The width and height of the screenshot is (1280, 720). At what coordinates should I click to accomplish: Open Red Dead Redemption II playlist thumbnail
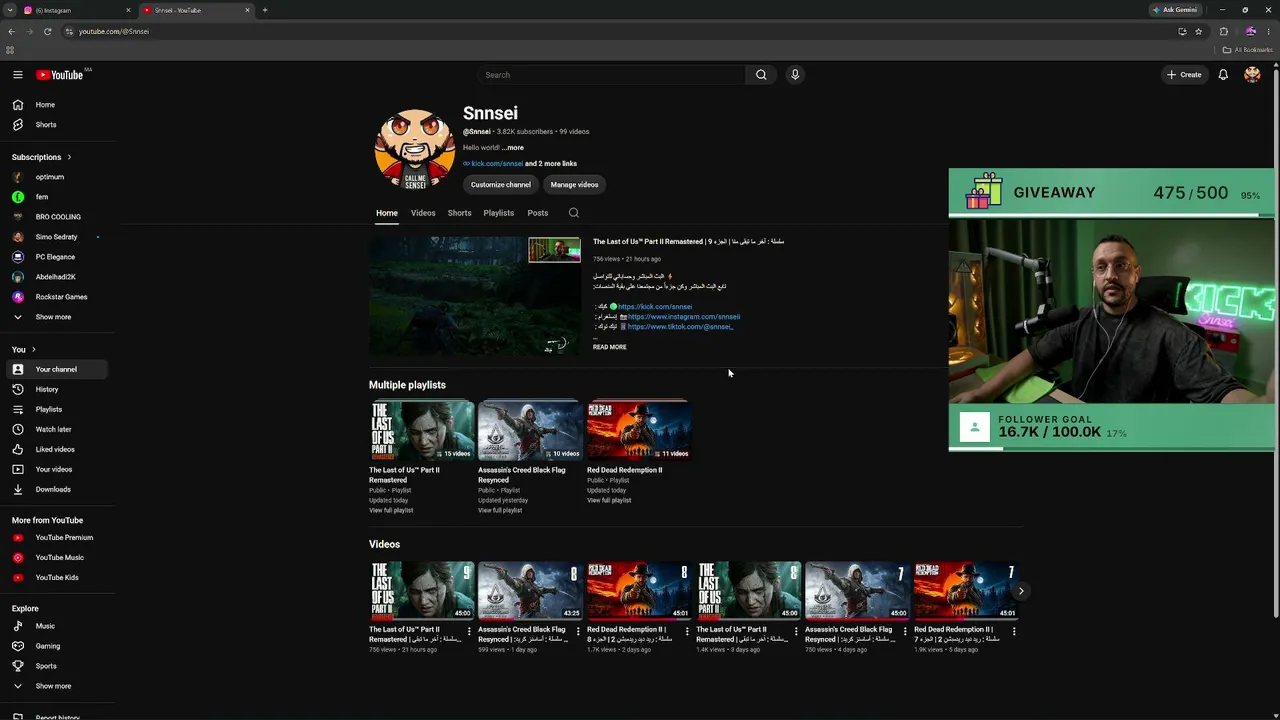(x=639, y=430)
